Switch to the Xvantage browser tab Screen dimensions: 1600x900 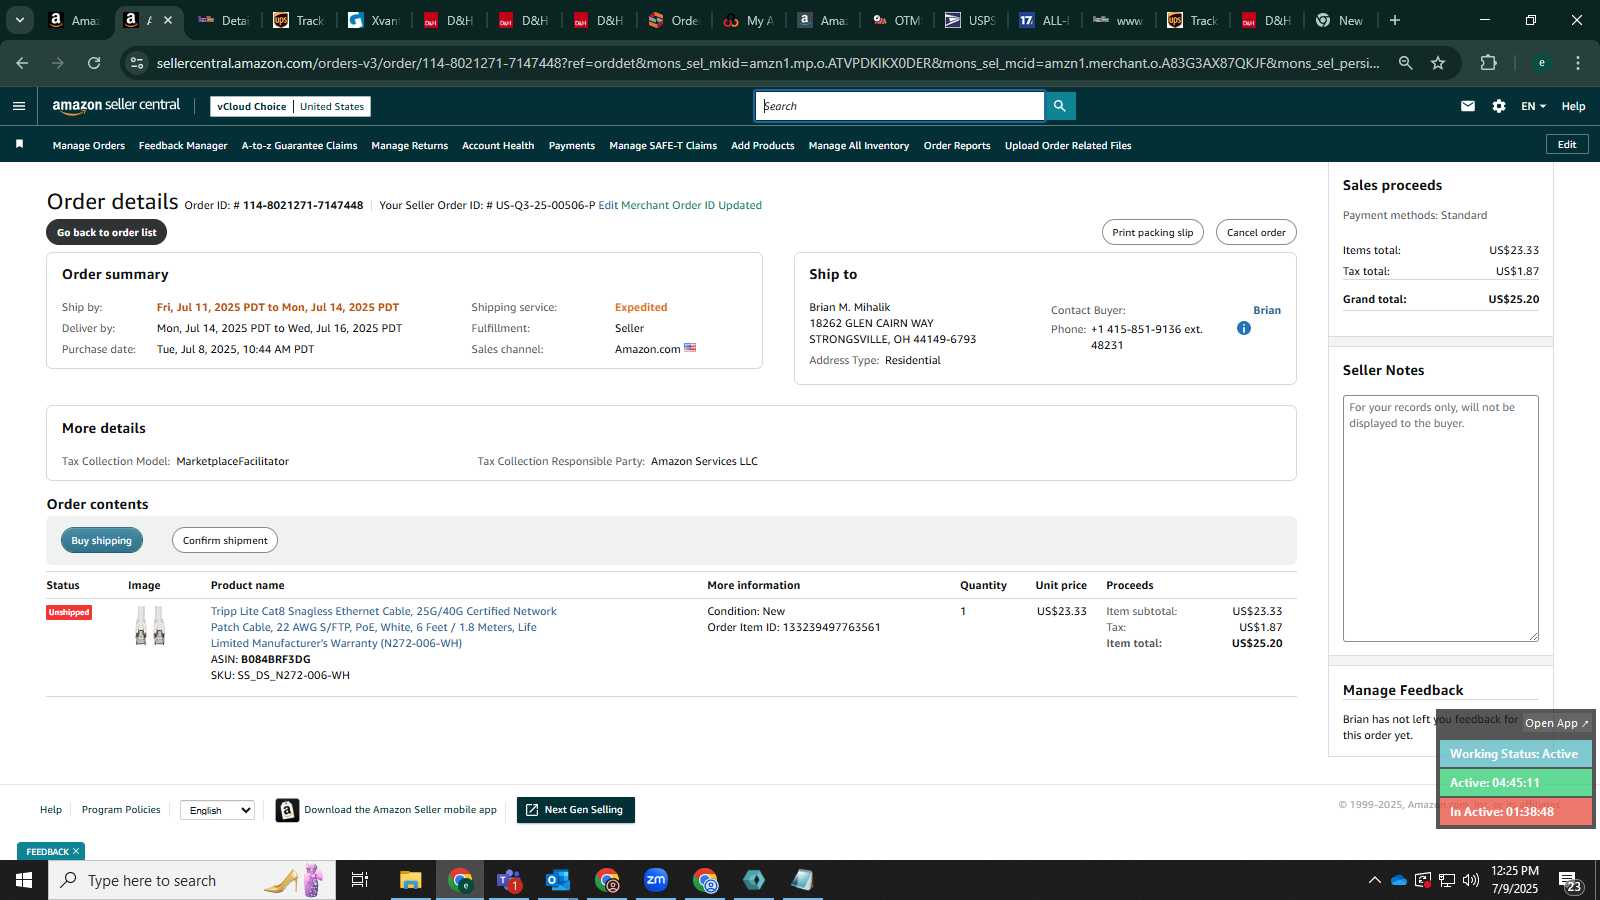pos(373,20)
